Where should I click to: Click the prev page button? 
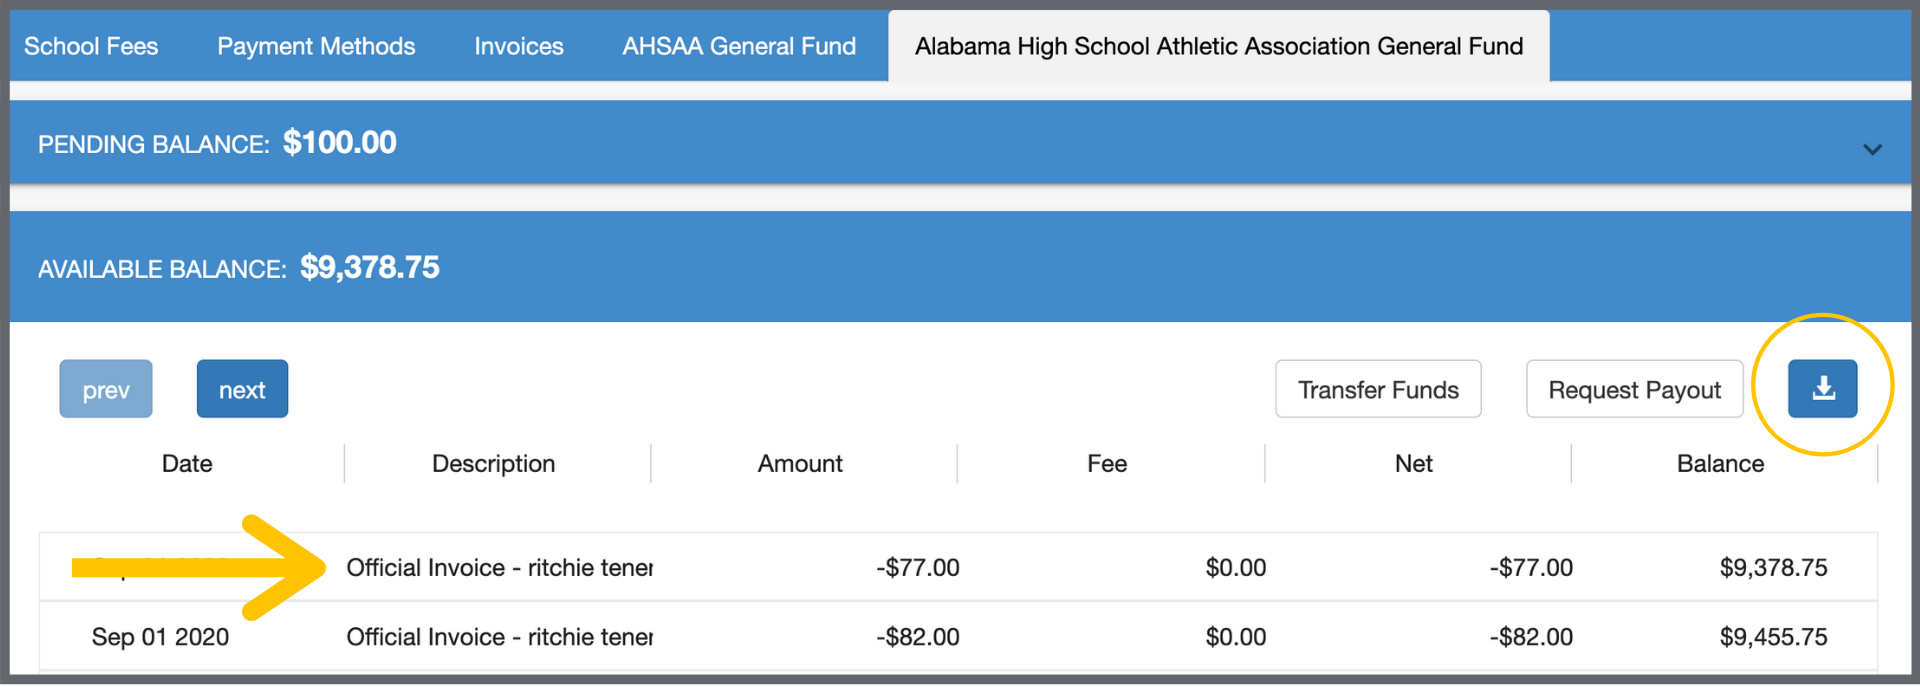pyautogui.click(x=106, y=389)
